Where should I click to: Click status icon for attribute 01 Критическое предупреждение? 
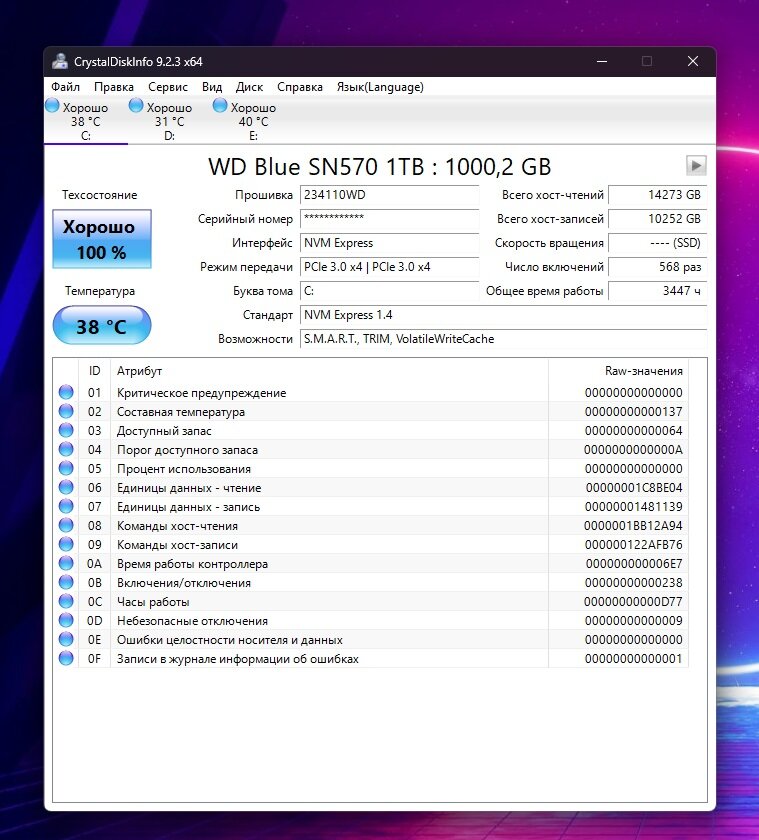click(x=66, y=392)
